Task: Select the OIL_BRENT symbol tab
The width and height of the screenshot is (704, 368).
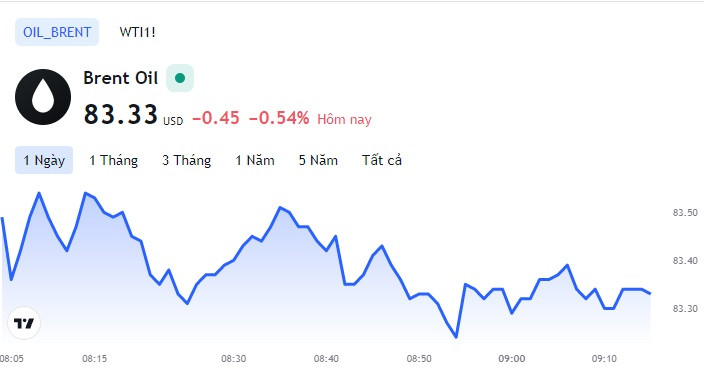Action: tap(57, 32)
